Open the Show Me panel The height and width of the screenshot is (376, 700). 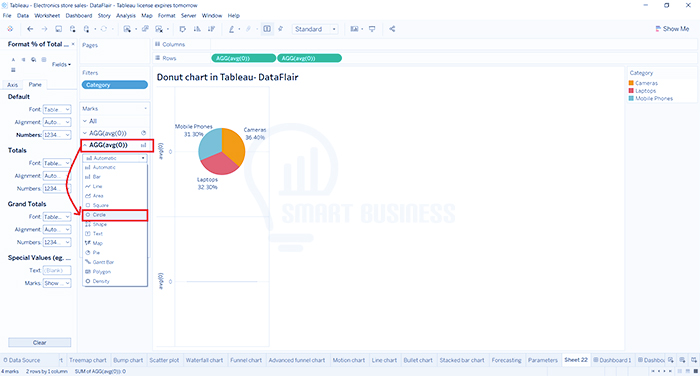[672, 29]
